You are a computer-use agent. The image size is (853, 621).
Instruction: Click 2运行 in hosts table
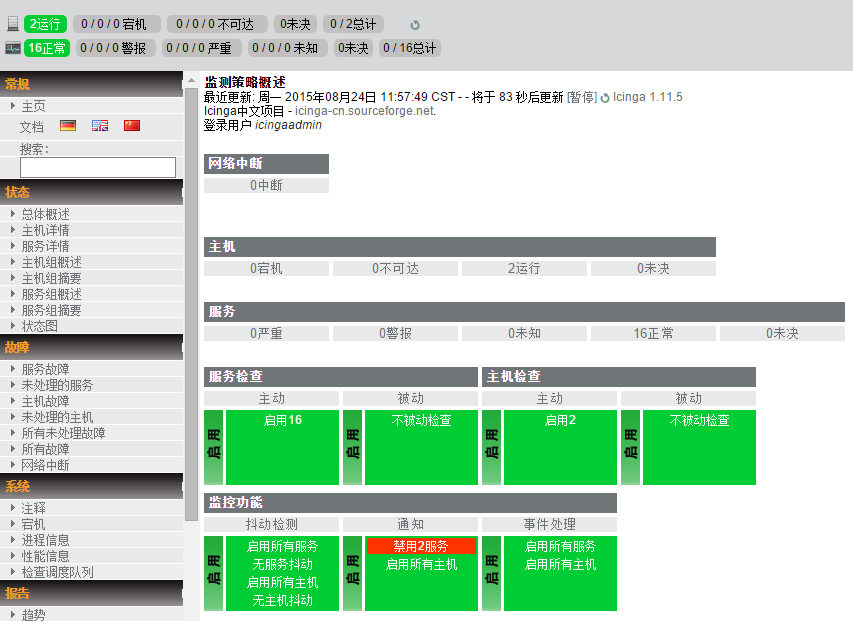point(524,268)
